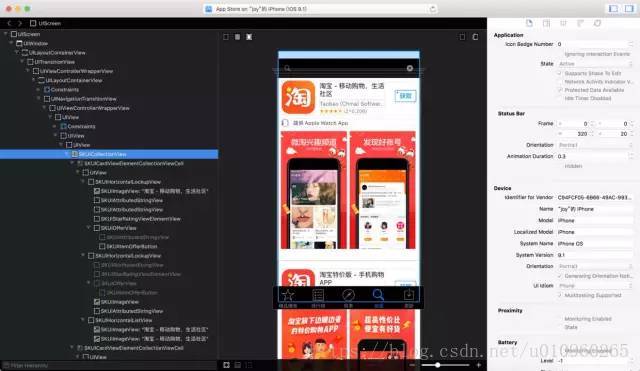This screenshot has width=640, height=371.
Task: Click the search tab in captured tab bar
Action: coord(378,298)
